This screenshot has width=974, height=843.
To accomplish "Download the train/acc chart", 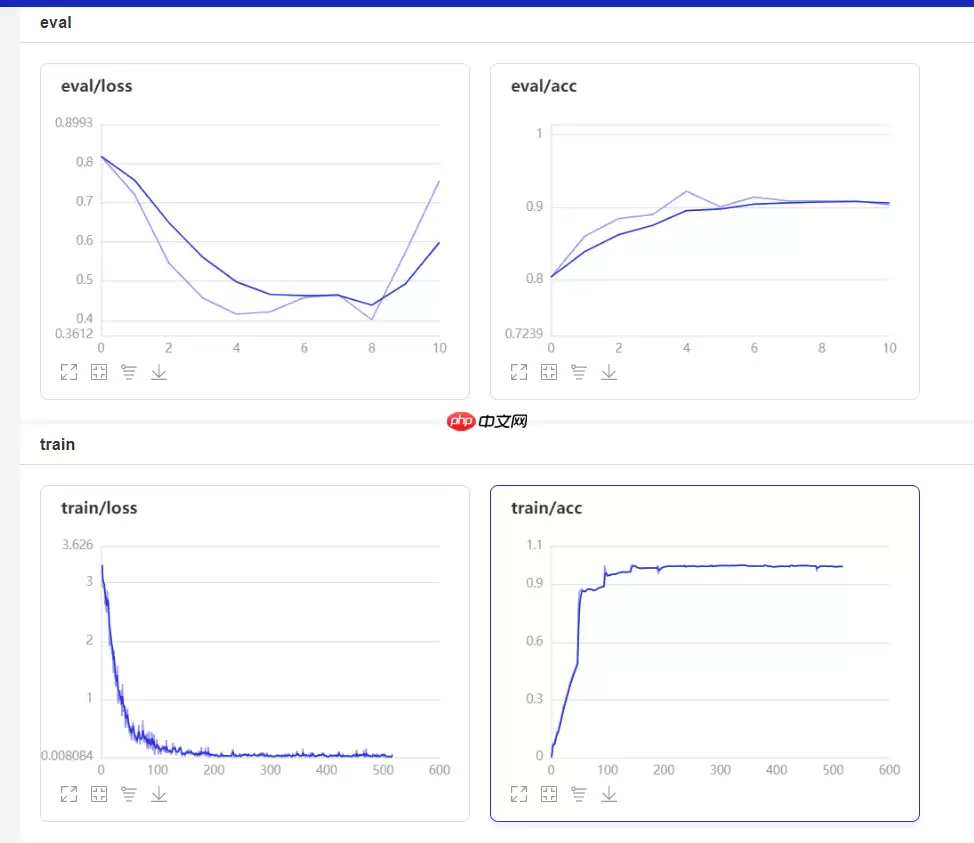I will [609, 794].
